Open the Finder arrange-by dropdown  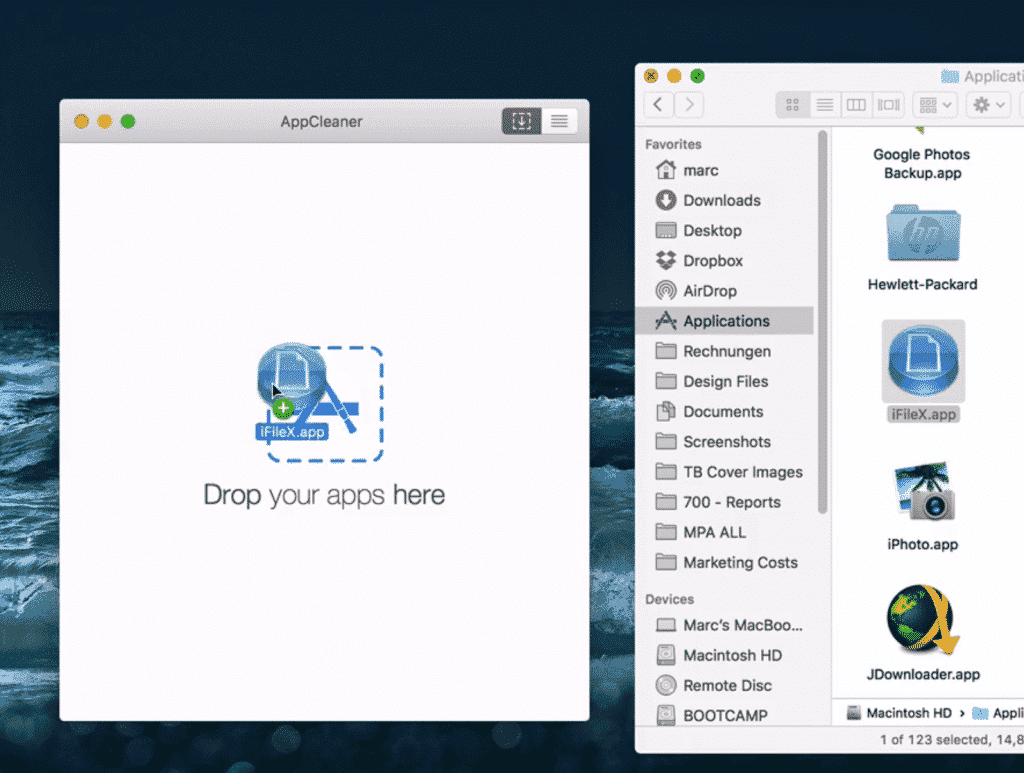coord(935,104)
